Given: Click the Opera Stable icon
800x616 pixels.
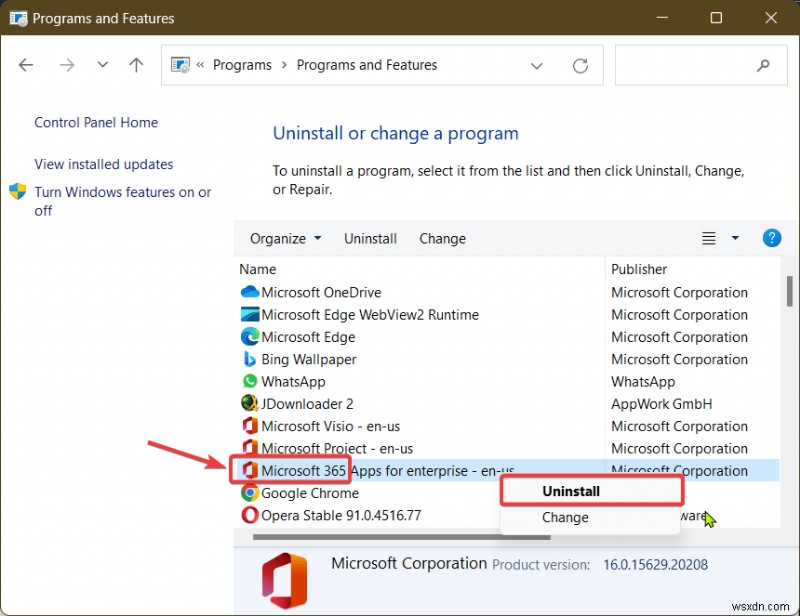Looking at the screenshot, I should tap(249, 514).
